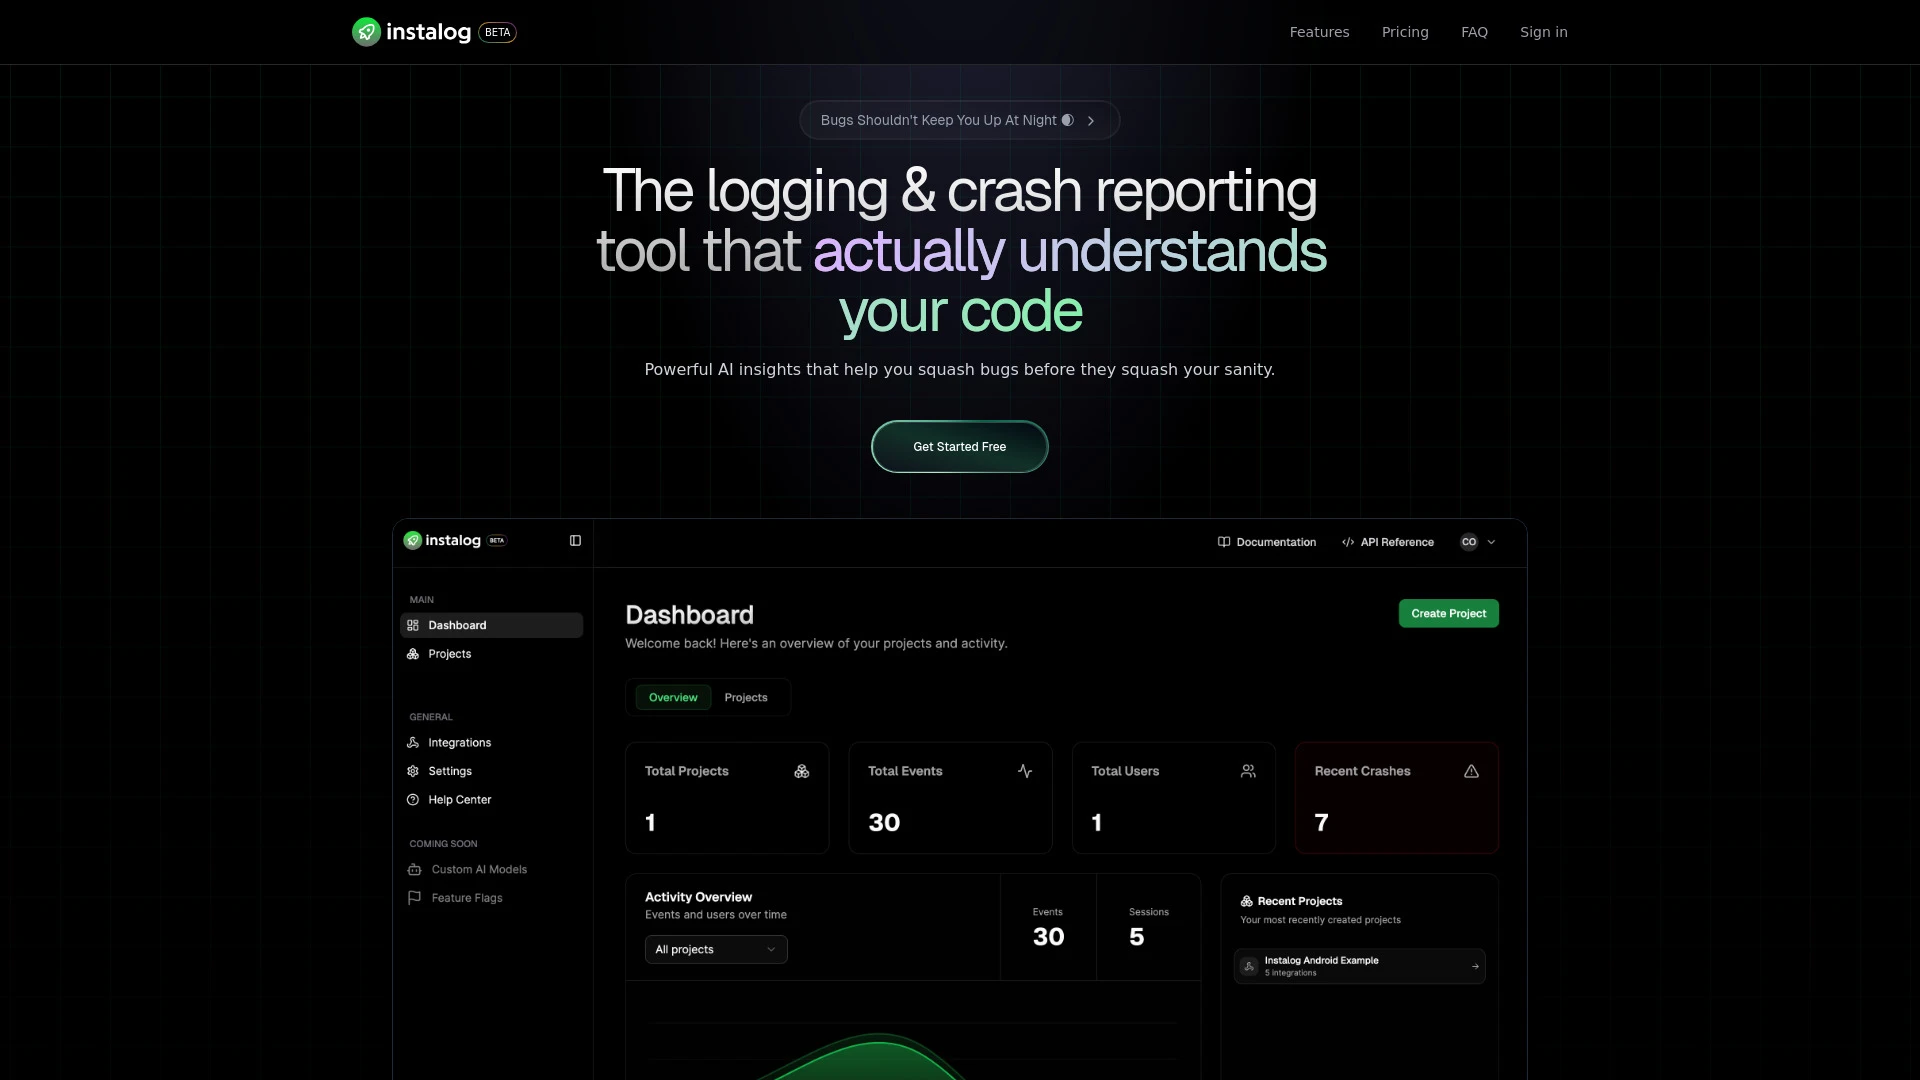The image size is (1920, 1080).
Task: Expand 'Bugs Shouldn't Keep You Up At Night' banner
Action: [x=959, y=120]
